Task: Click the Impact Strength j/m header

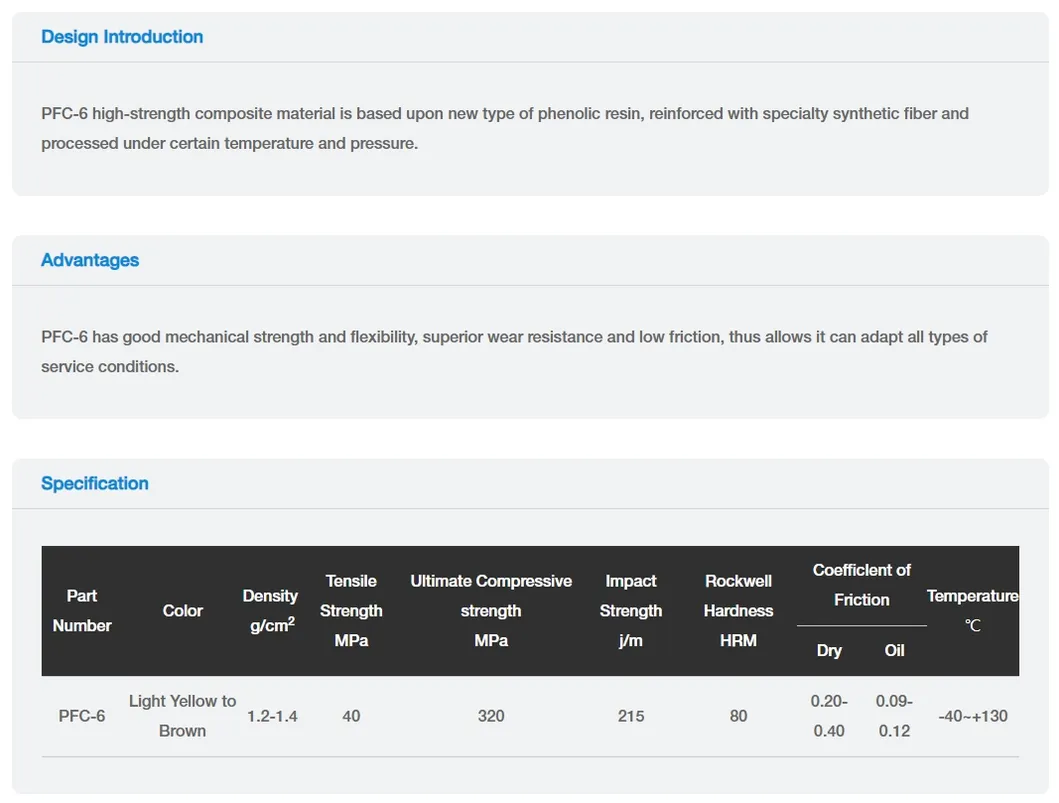Action: pos(631,611)
